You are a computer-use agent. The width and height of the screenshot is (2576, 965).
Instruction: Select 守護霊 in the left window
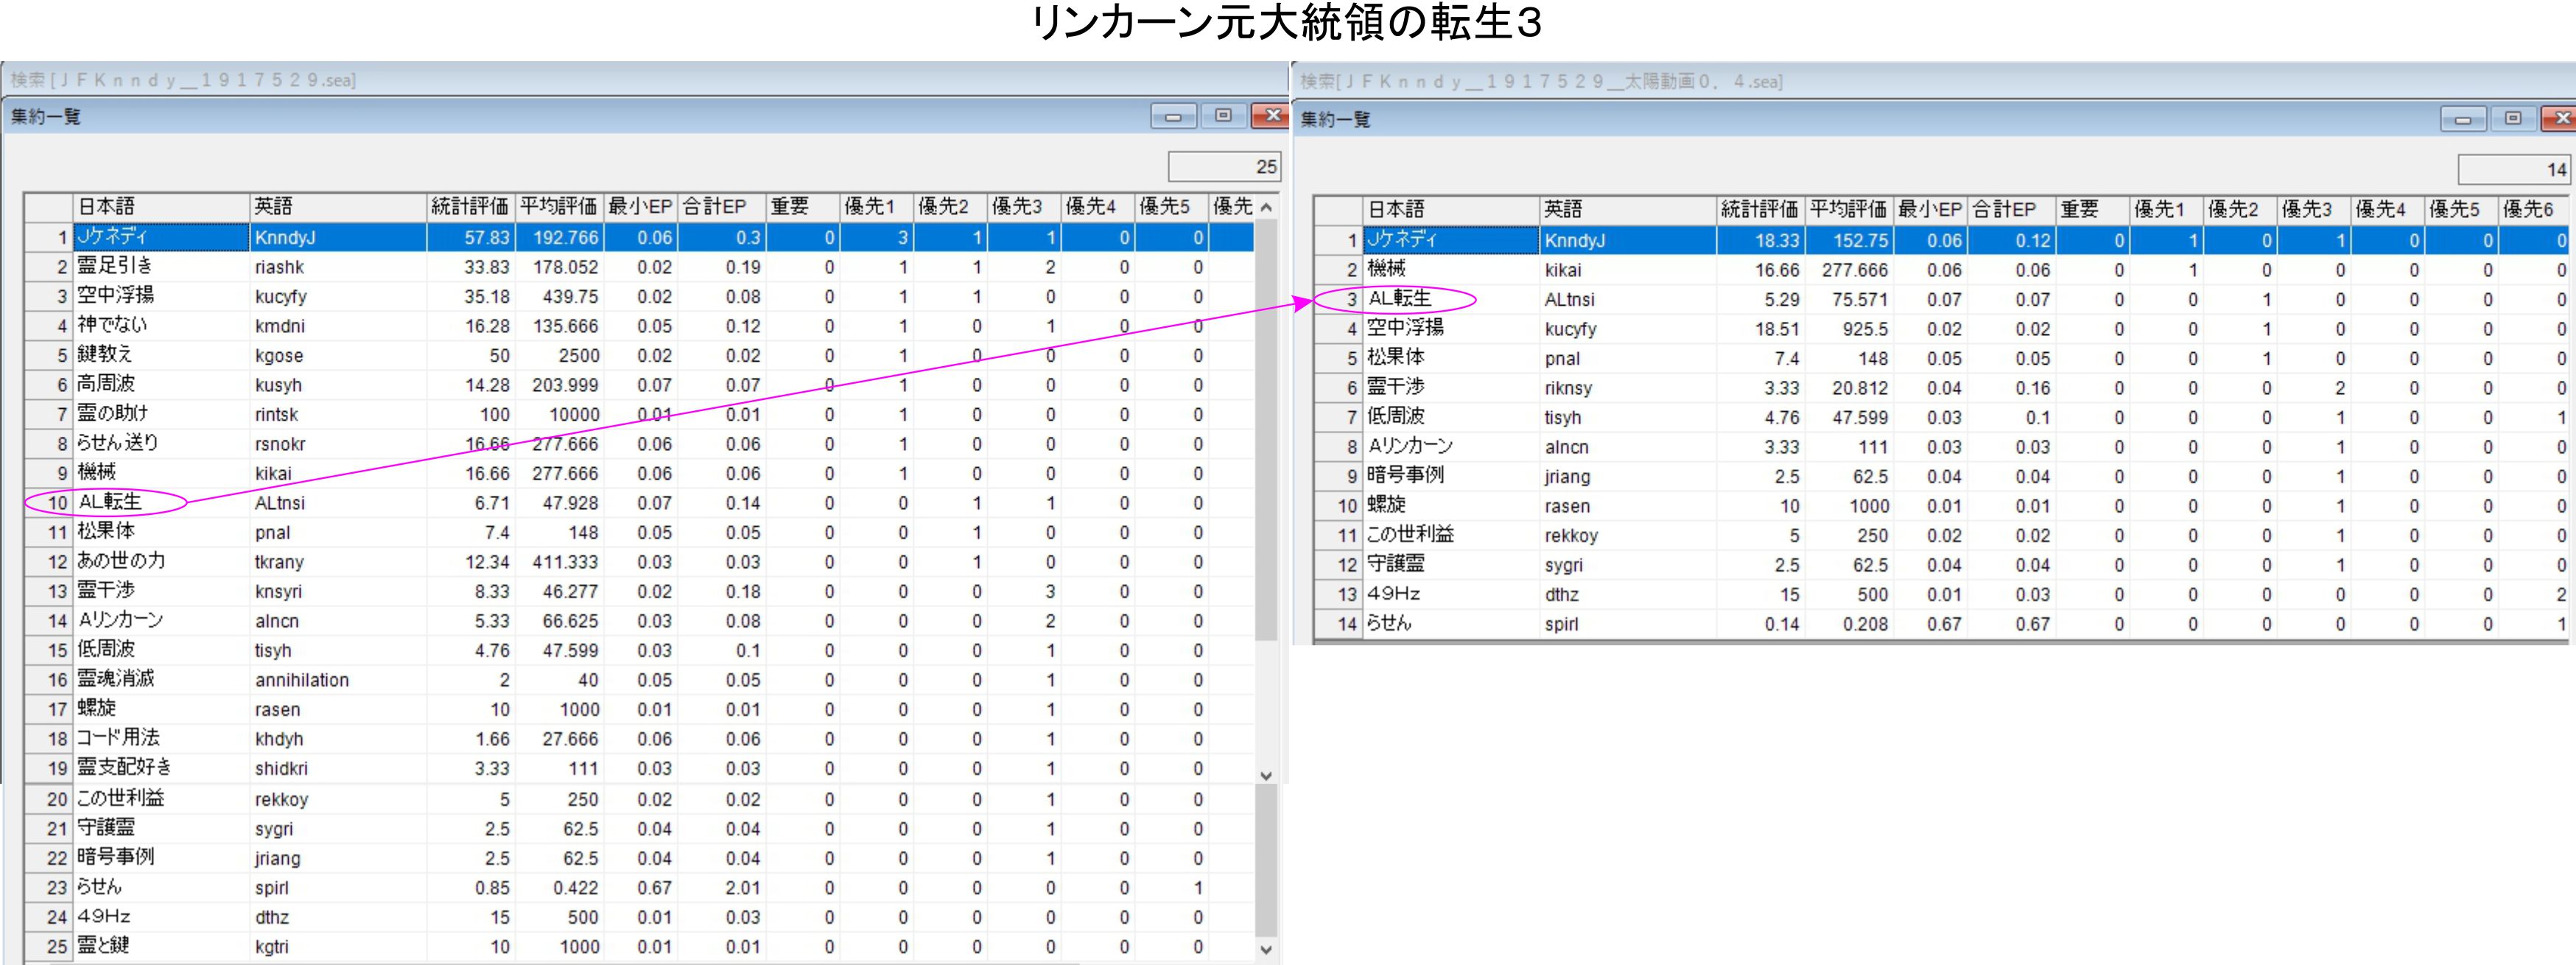click(x=639, y=829)
